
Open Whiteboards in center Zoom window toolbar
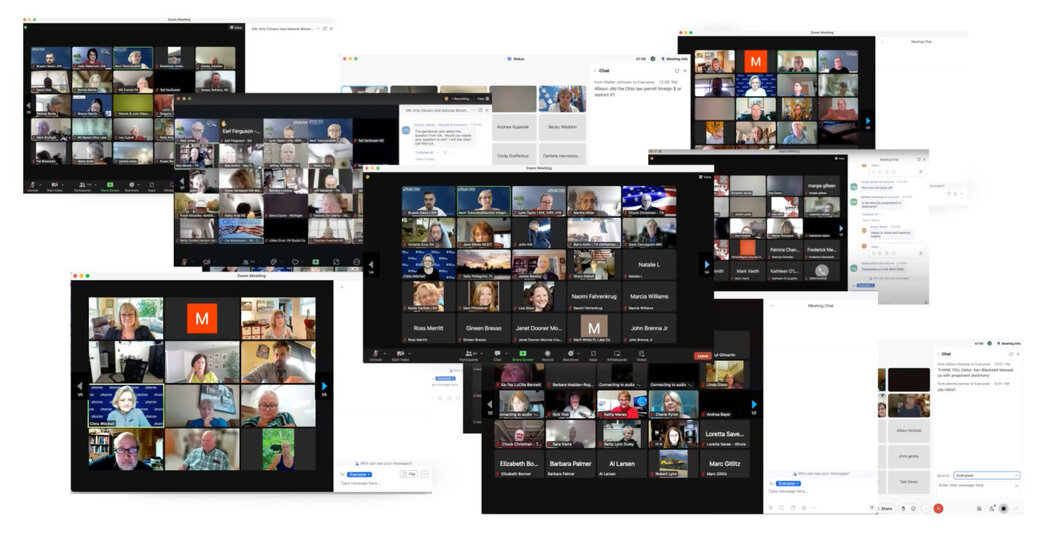[x=617, y=356]
